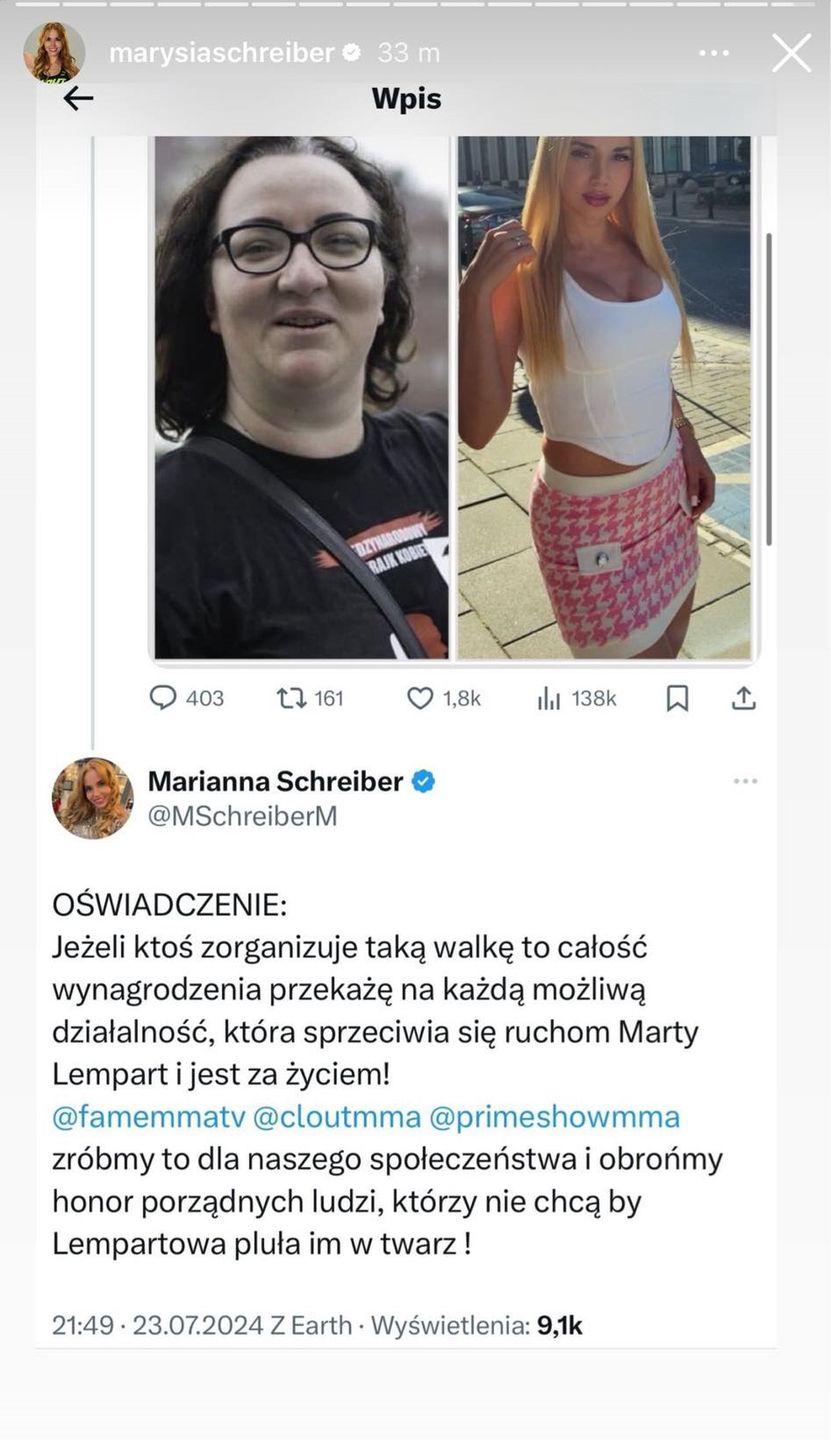Open the tweet's three-dot more menu
831x1440 pixels.
click(x=745, y=781)
